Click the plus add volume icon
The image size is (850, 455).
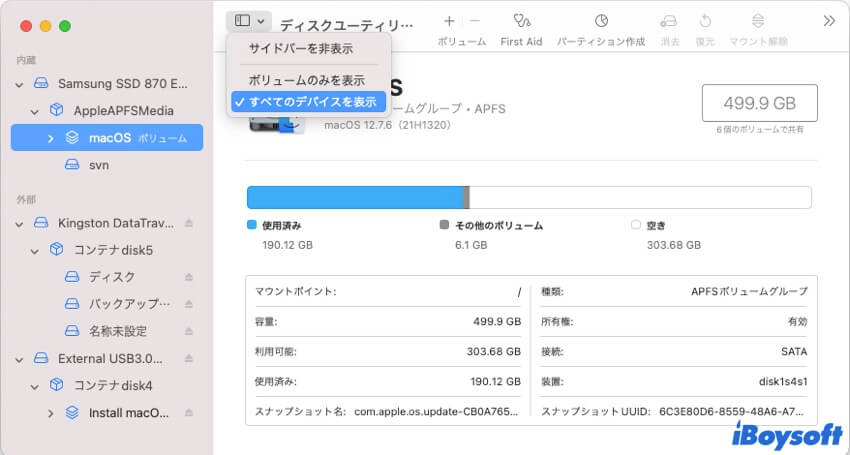click(449, 21)
